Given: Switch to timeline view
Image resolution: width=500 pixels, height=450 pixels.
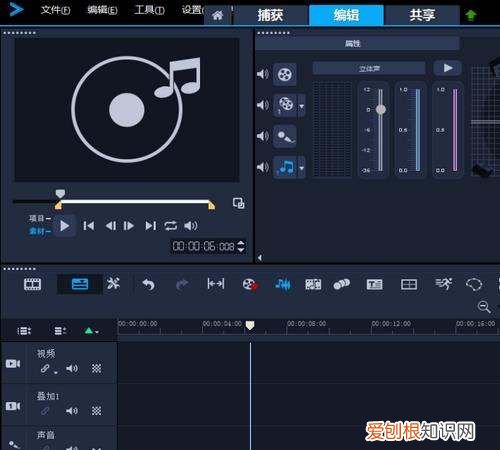Looking at the screenshot, I should [80, 284].
